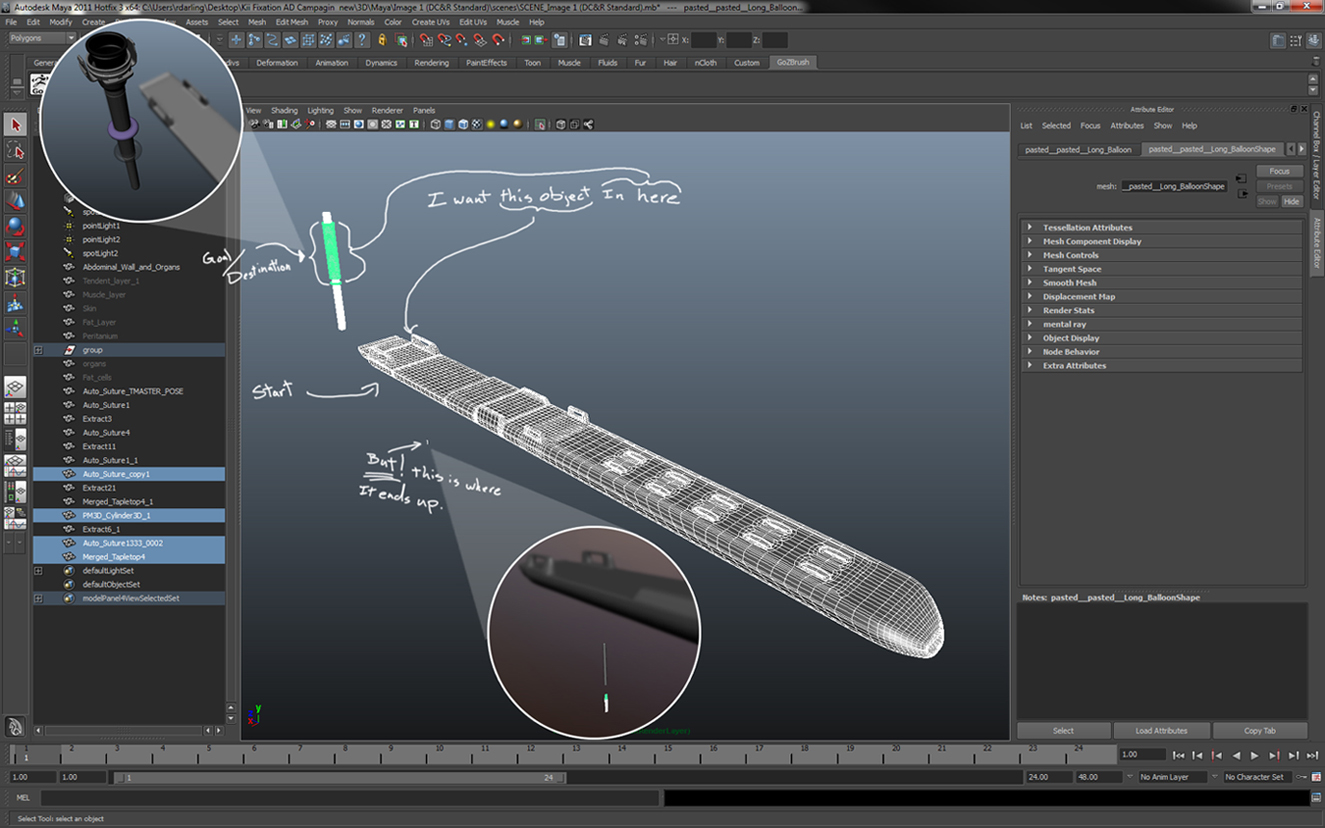Image resolution: width=1325 pixels, height=828 pixels.
Task: Open the Create UVs menu
Action: coord(430,22)
